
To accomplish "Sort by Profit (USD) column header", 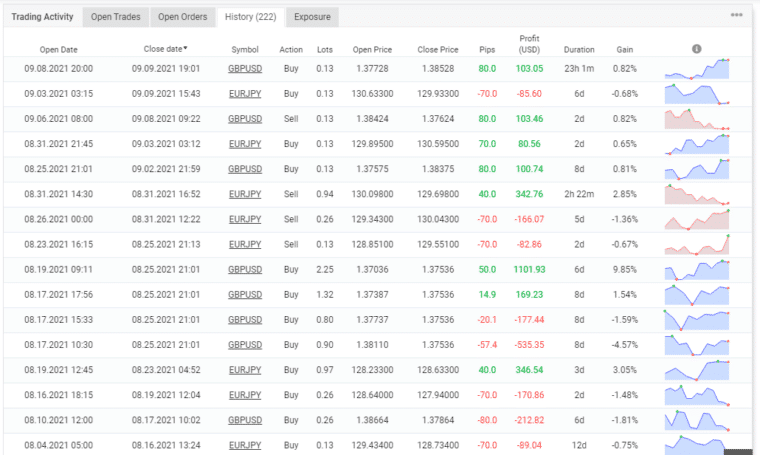I will (x=530, y=44).
